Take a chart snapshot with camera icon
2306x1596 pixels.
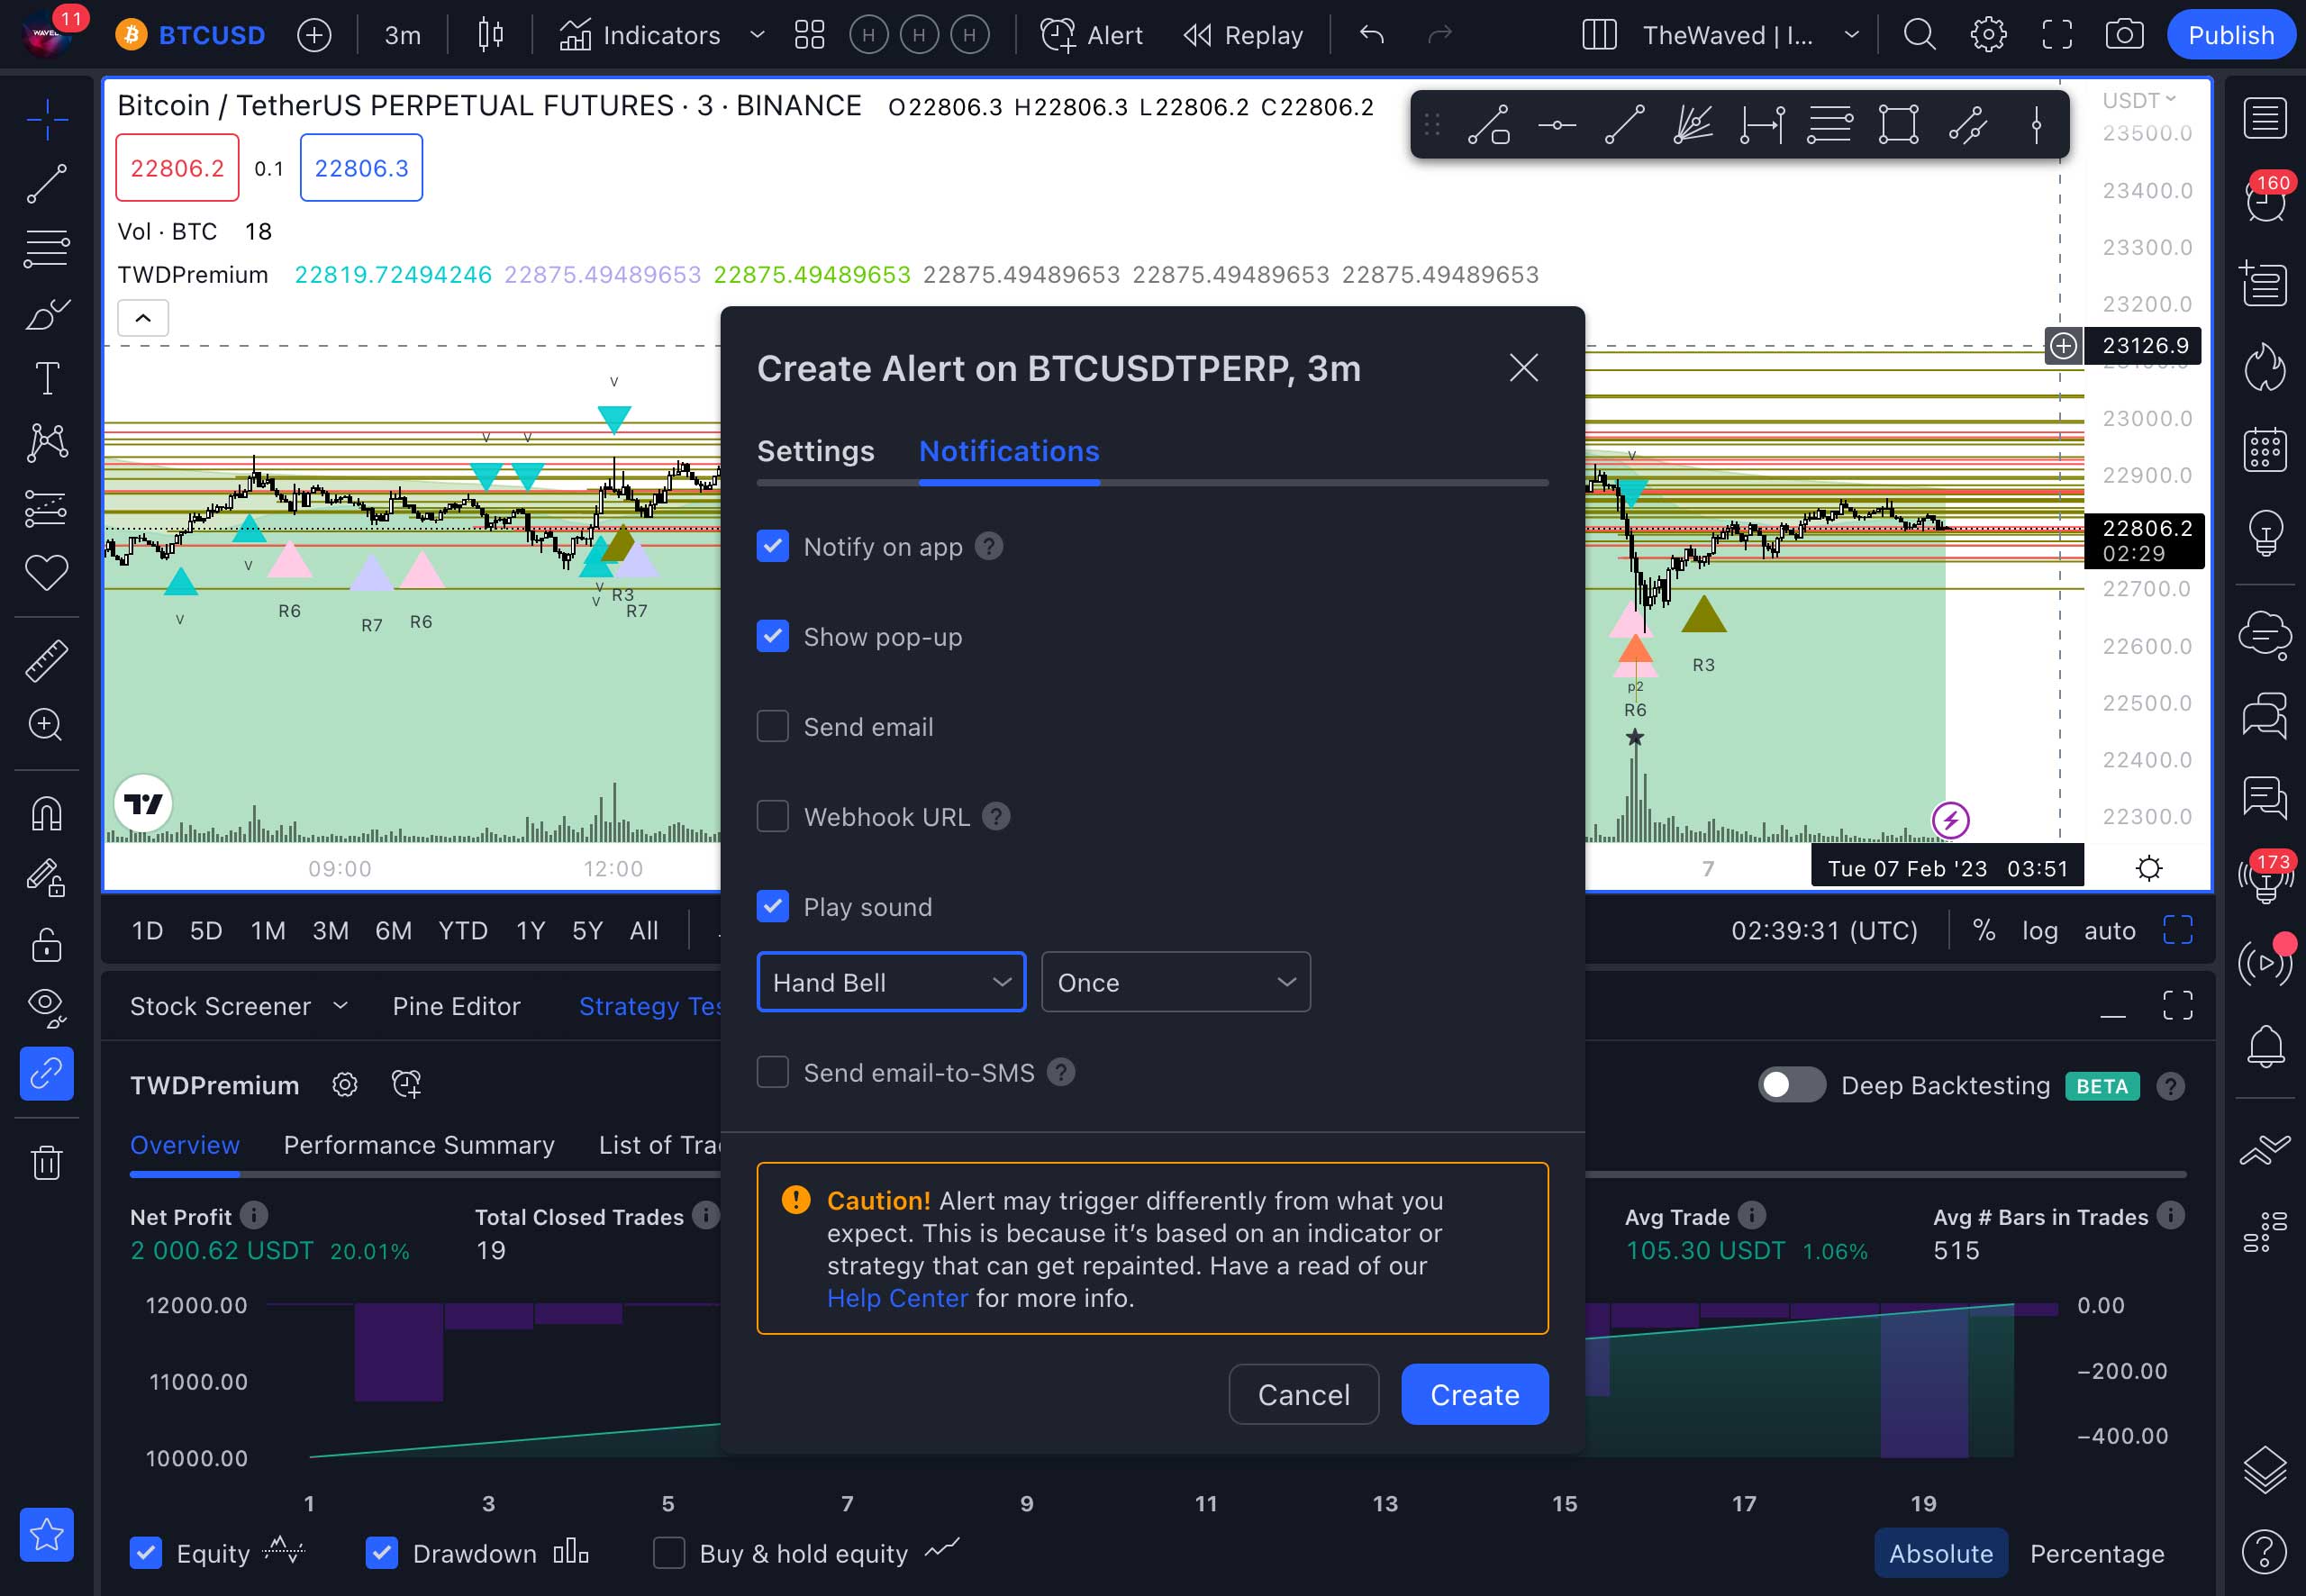click(x=2125, y=35)
